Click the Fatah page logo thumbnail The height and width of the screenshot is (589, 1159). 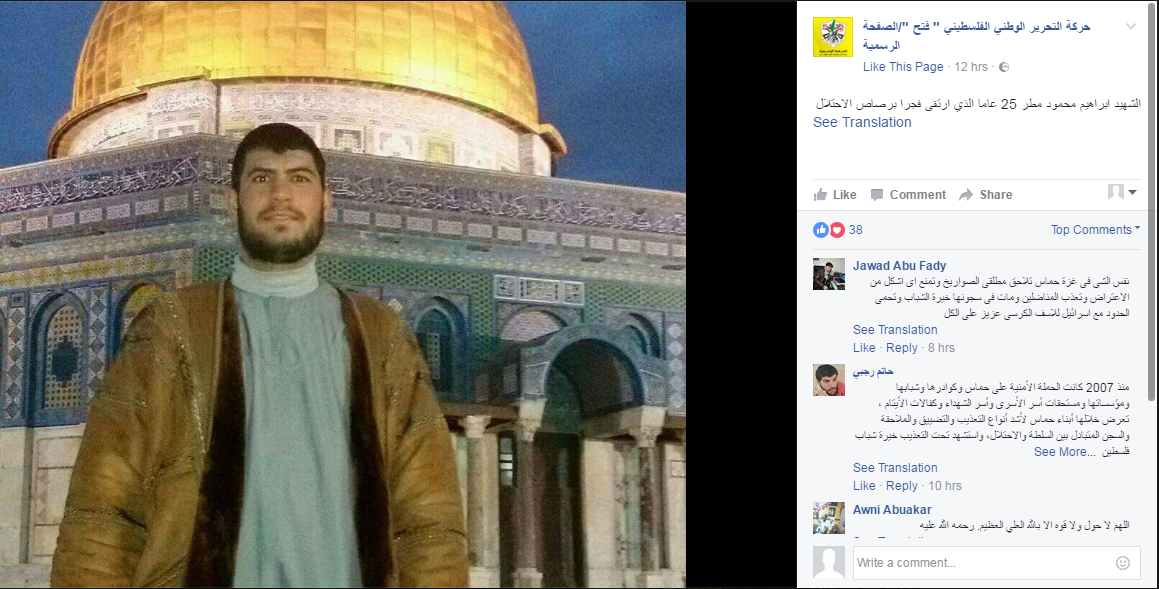click(x=832, y=37)
